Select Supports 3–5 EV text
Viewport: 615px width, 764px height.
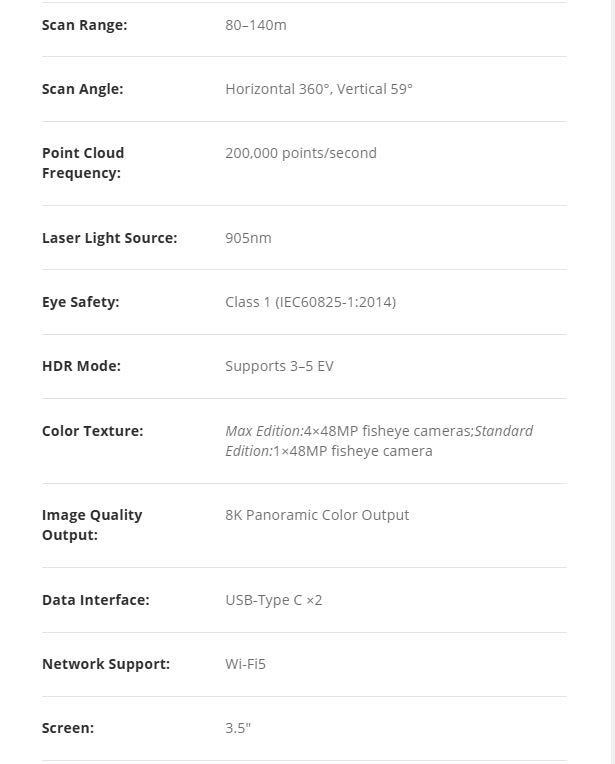click(x=279, y=366)
